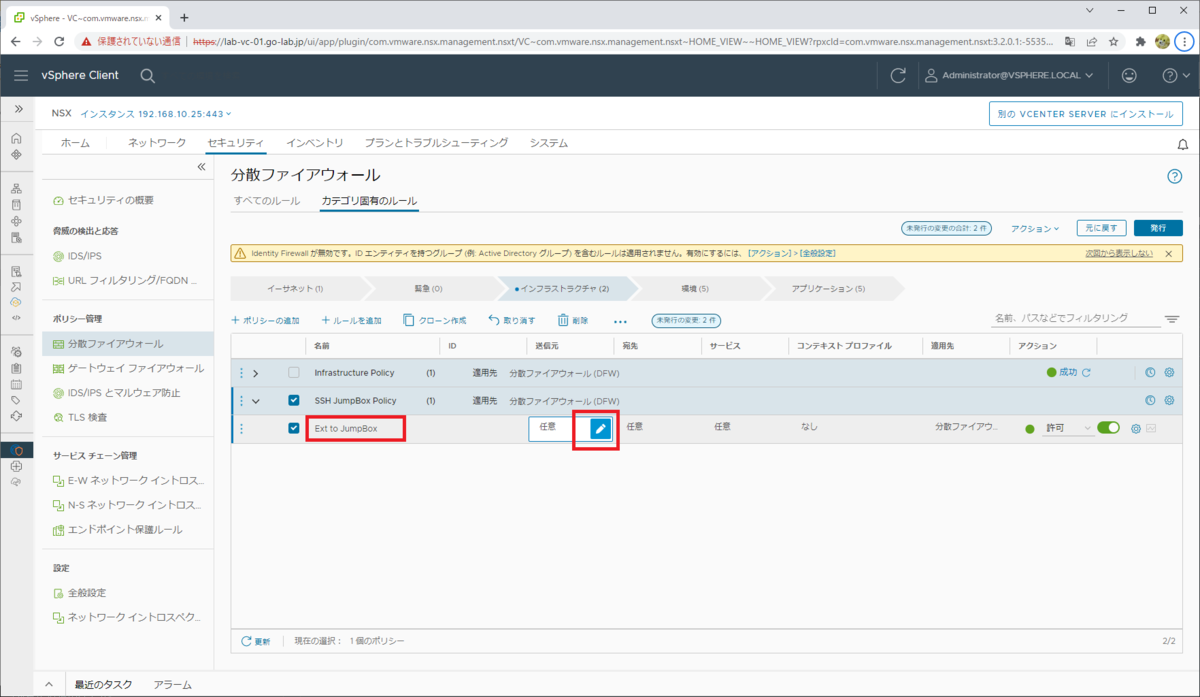The height and width of the screenshot is (697, 1200).
Task: Open clock icon of SSH JumpBox Policy
Action: [x=1150, y=401]
